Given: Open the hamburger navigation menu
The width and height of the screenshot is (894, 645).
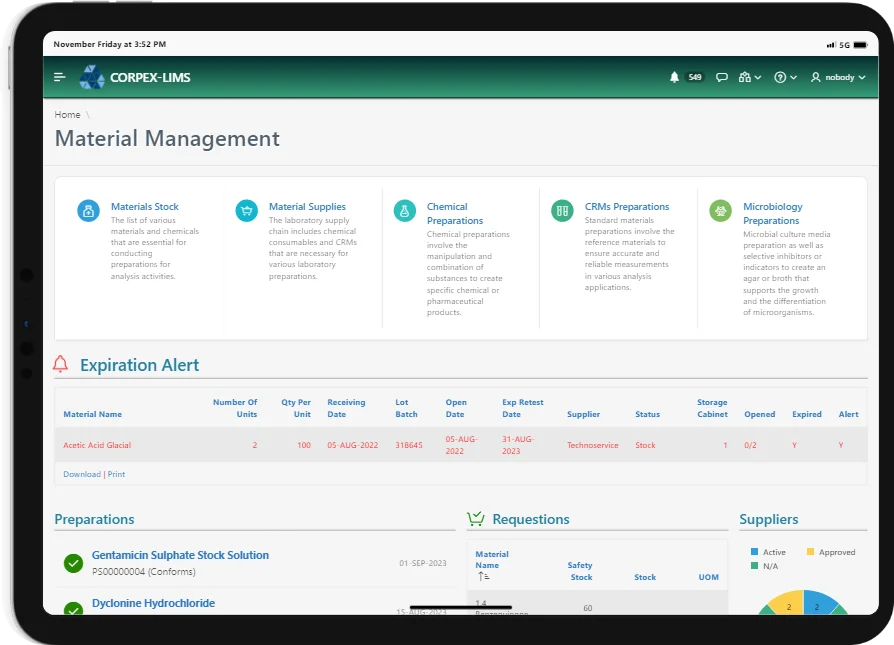Looking at the screenshot, I should click(x=60, y=77).
